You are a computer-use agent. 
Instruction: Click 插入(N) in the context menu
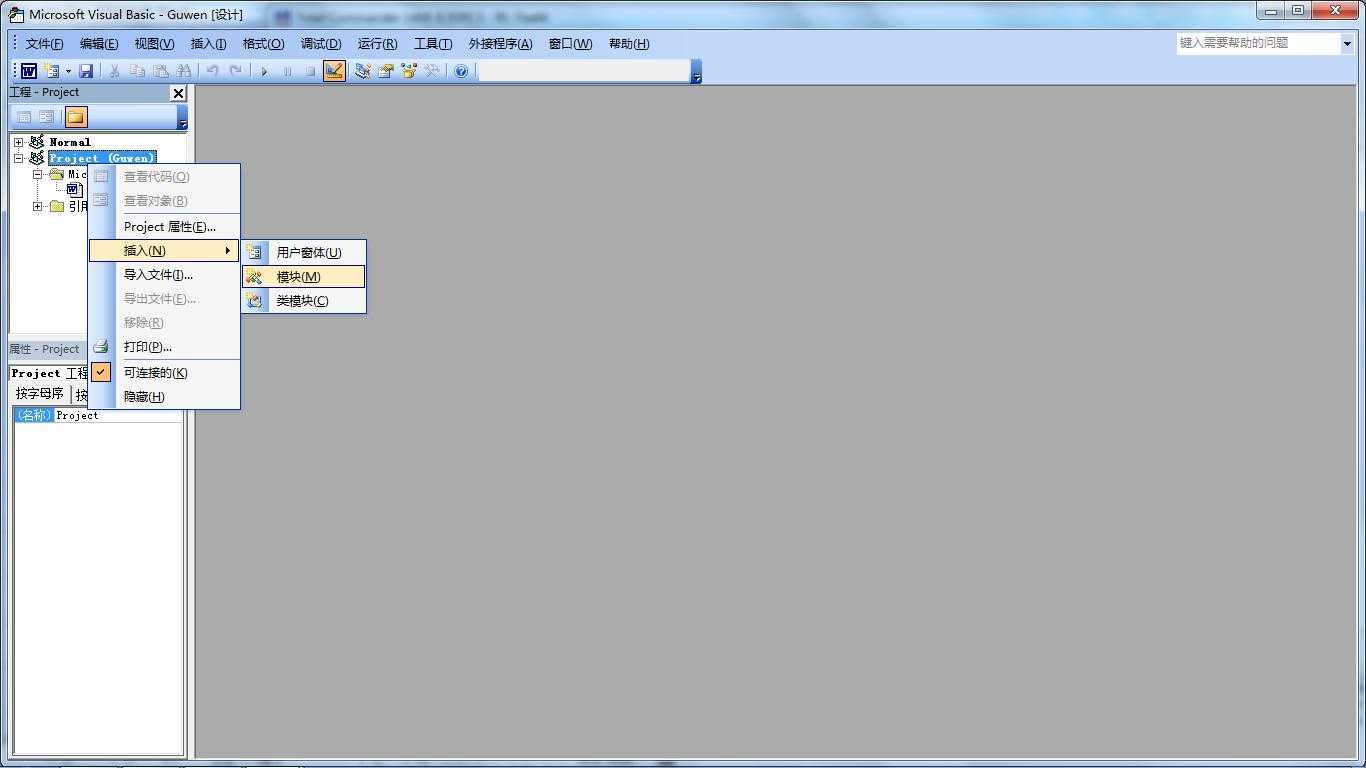point(165,251)
